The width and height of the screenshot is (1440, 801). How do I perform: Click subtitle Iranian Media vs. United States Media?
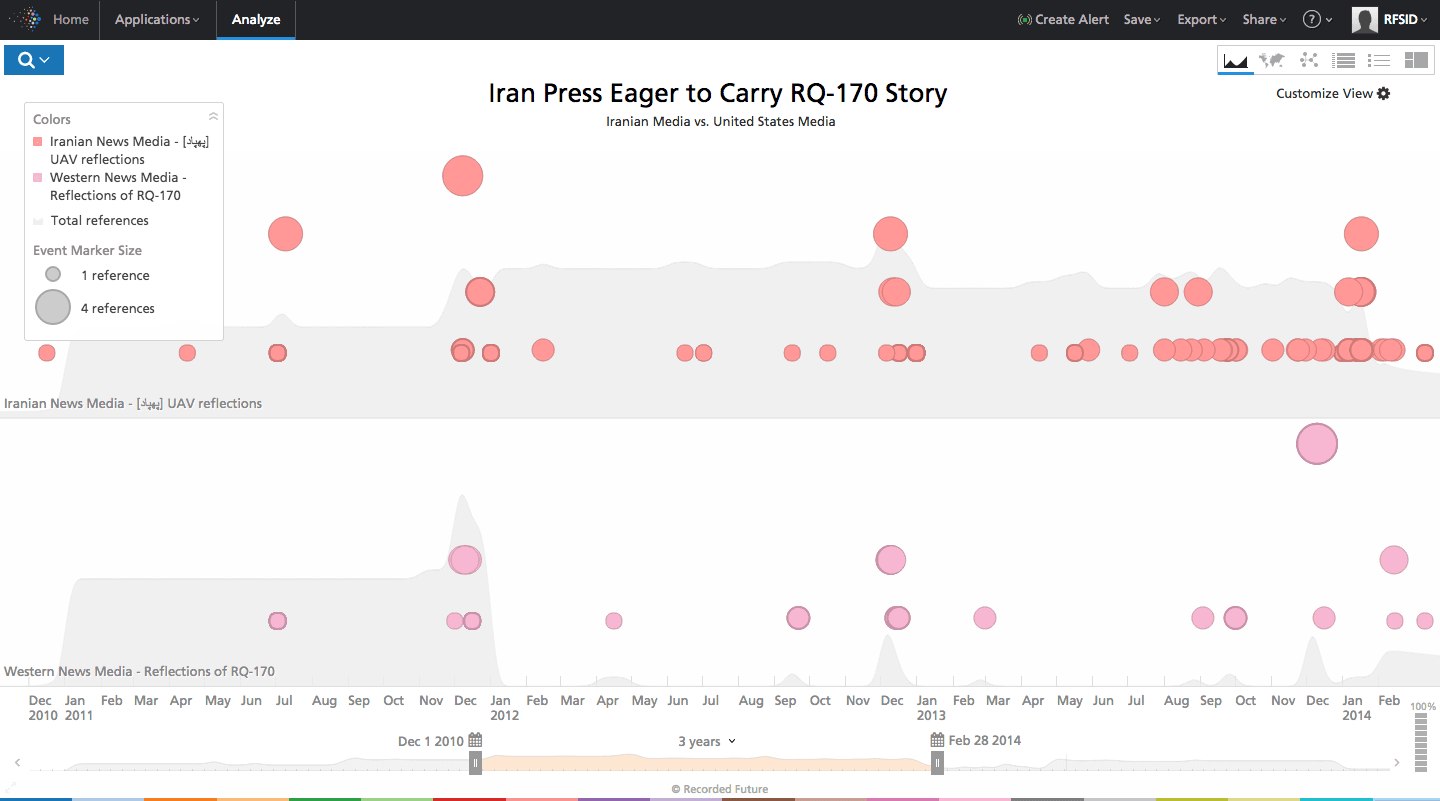tap(721, 121)
